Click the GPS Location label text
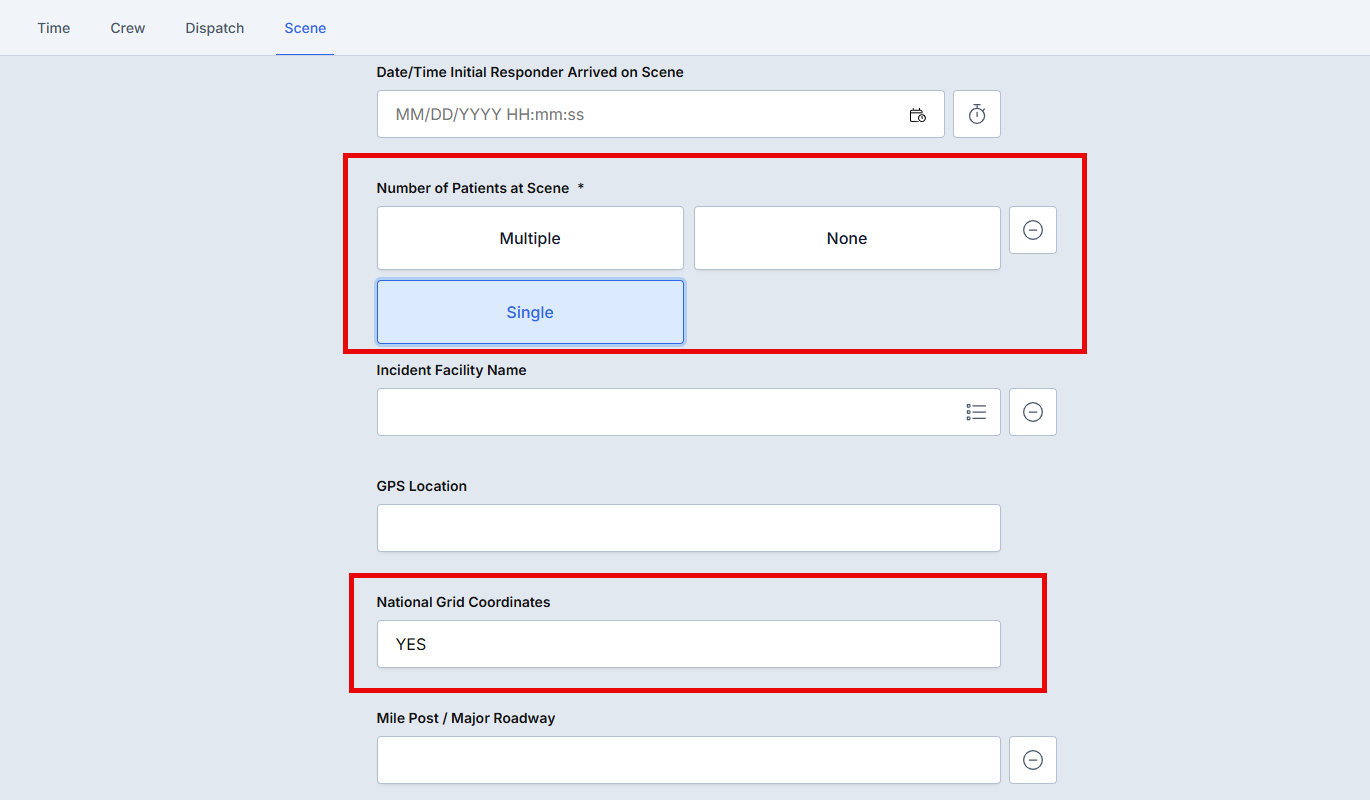1370x800 pixels. coord(421,486)
